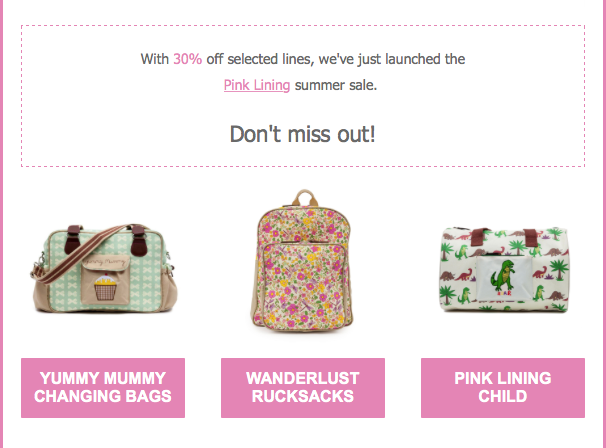Viewport: 606px width, 448px height.
Task: Click the "Don't miss out!" heading
Action: coord(303,134)
